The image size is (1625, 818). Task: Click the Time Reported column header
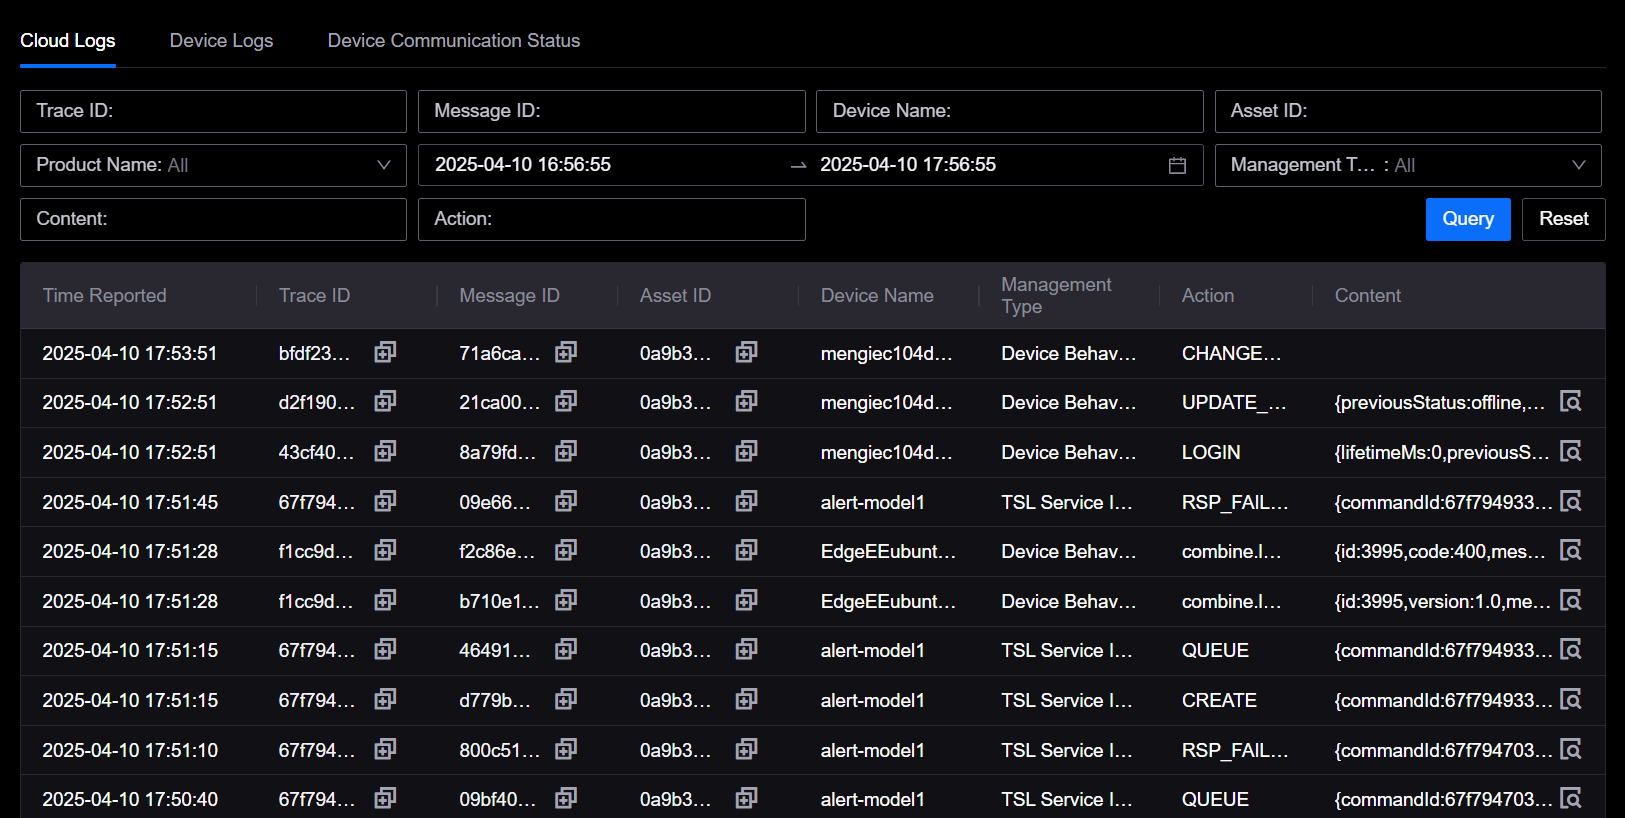point(105,296)
